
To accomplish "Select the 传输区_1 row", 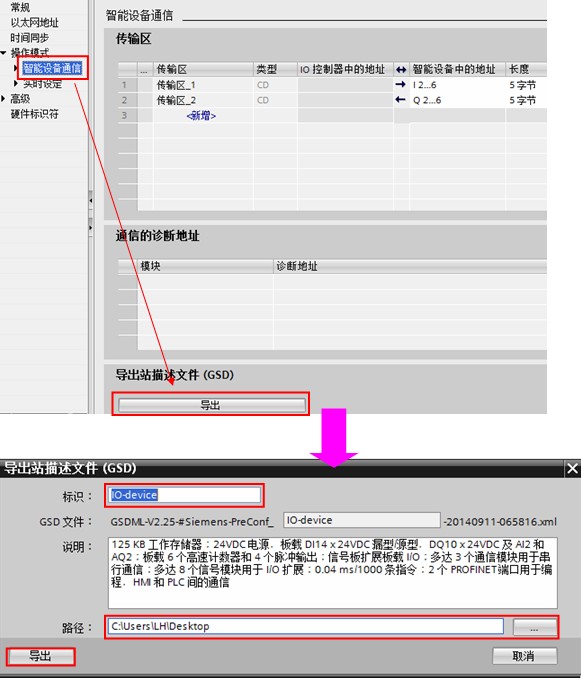I will point(332,85).
